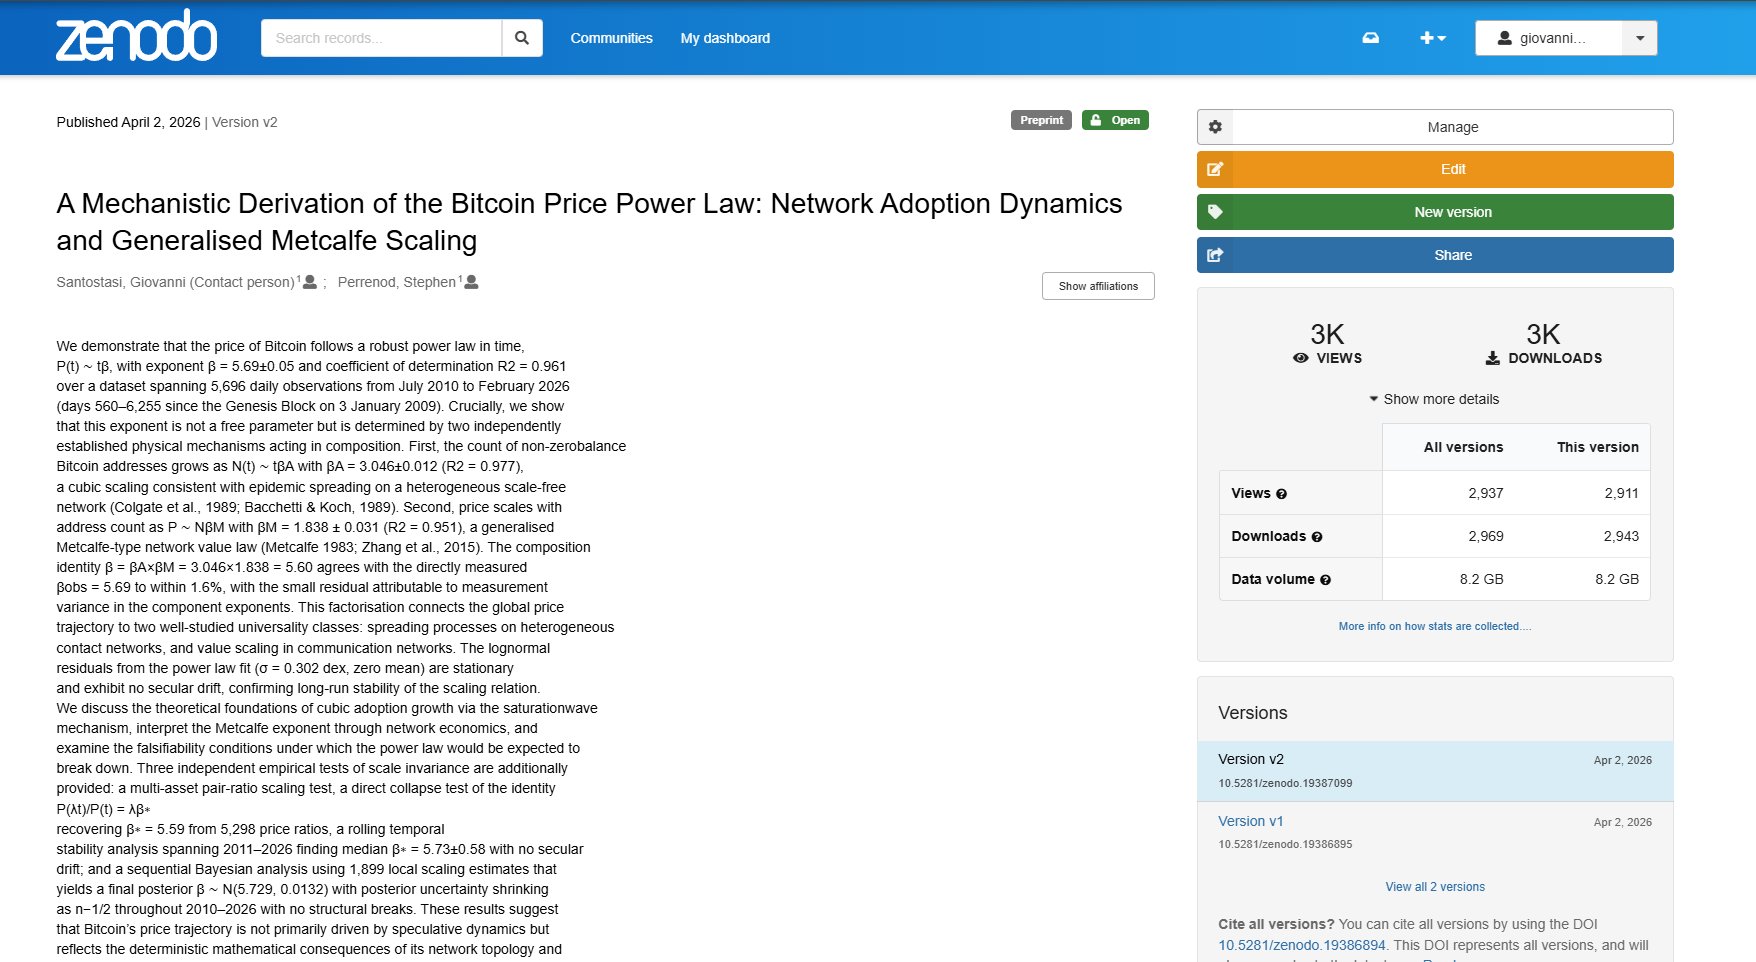1756x962 pixels.
Task: Click the Data volume help icon
Action: 1325,580
